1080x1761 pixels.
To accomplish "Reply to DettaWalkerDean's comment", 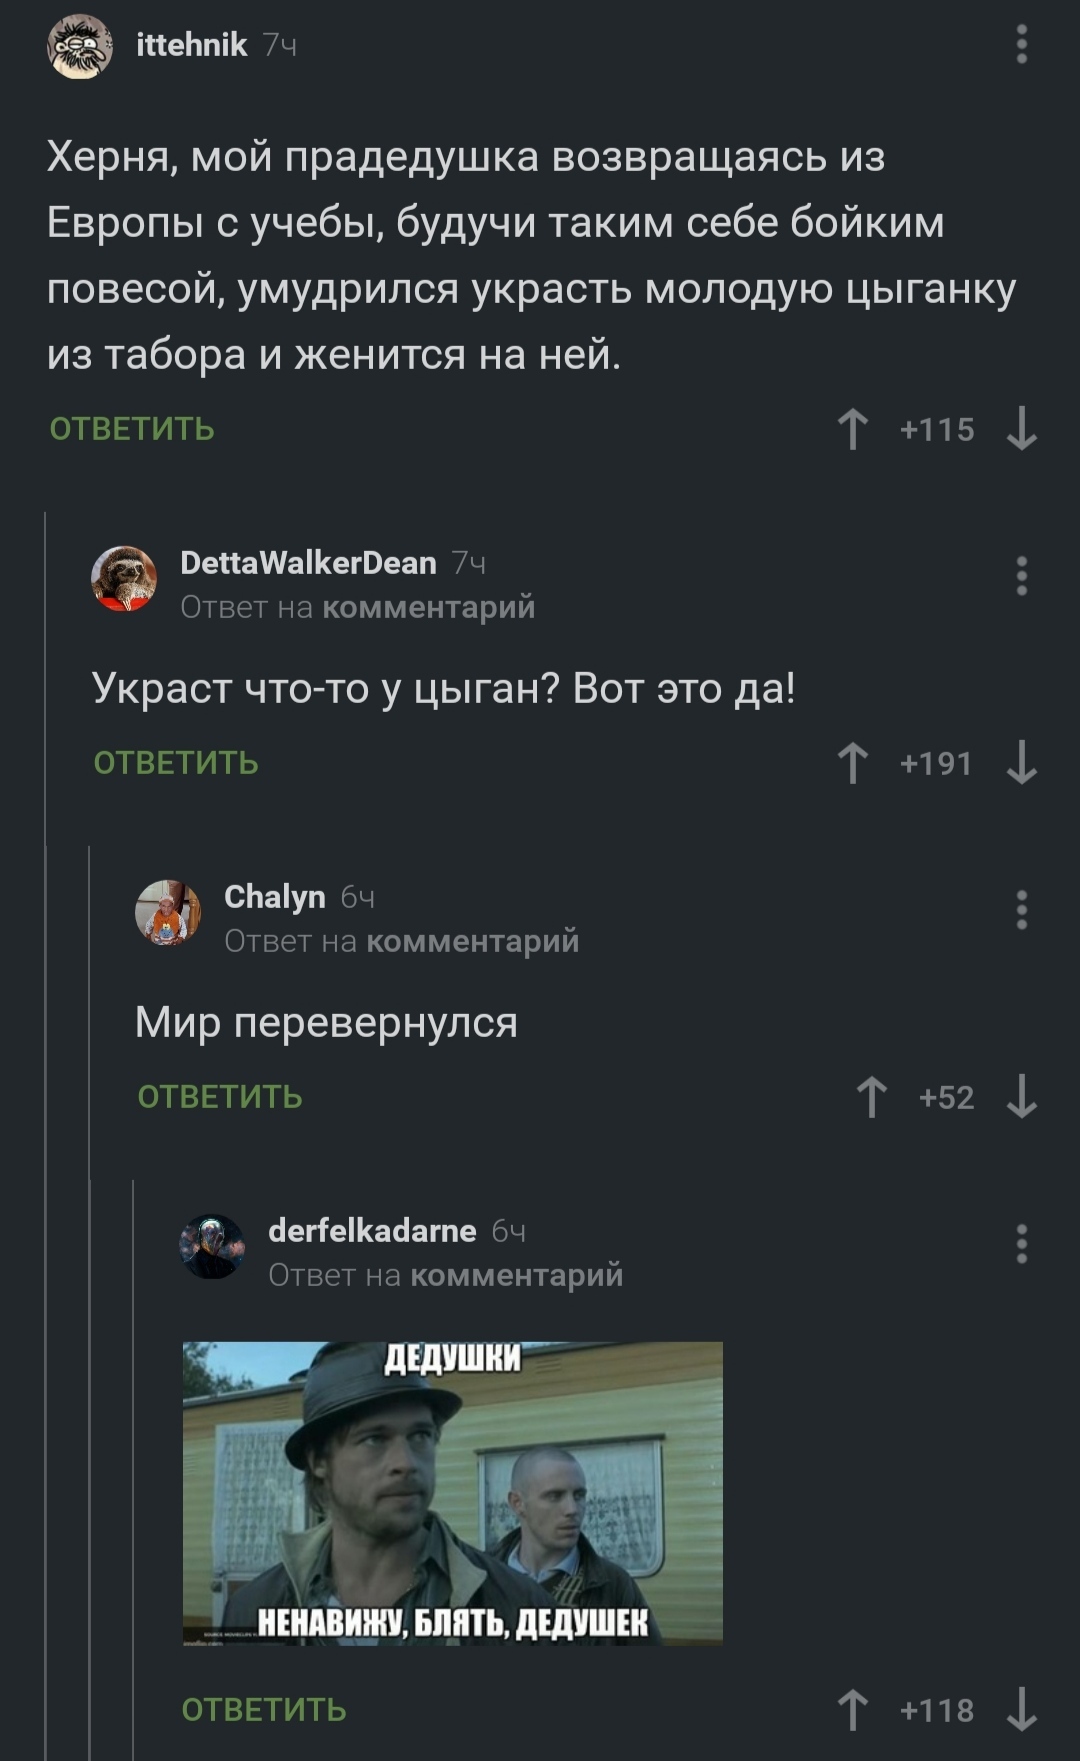I will [x=176, y=763].
